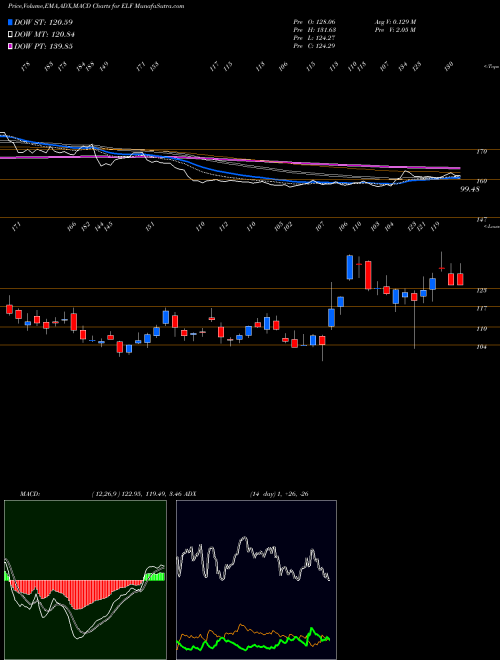This screenshot has width=500, height=660.
Task: Click the 104 price level label
Action: click(x=482, y=347)
